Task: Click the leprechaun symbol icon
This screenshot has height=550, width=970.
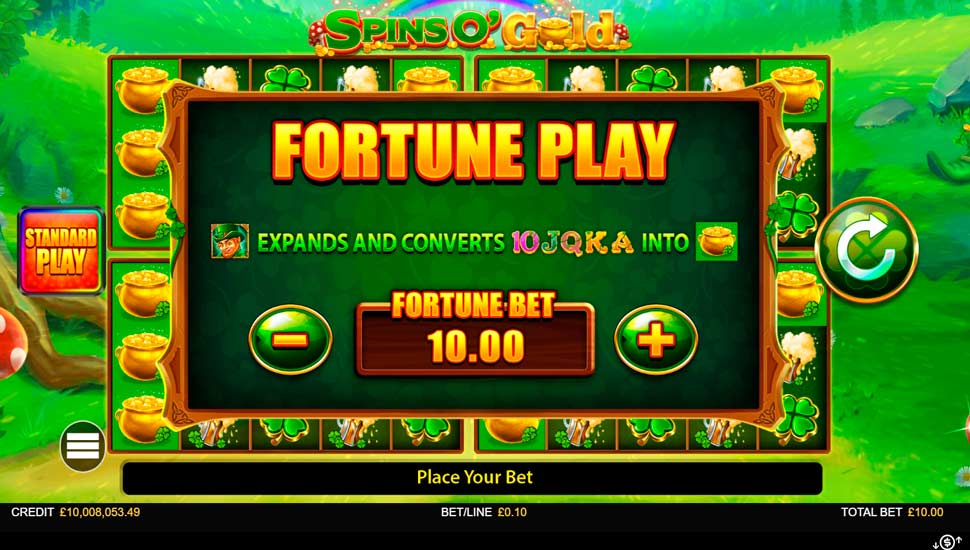Action: (x=230, y=241)
